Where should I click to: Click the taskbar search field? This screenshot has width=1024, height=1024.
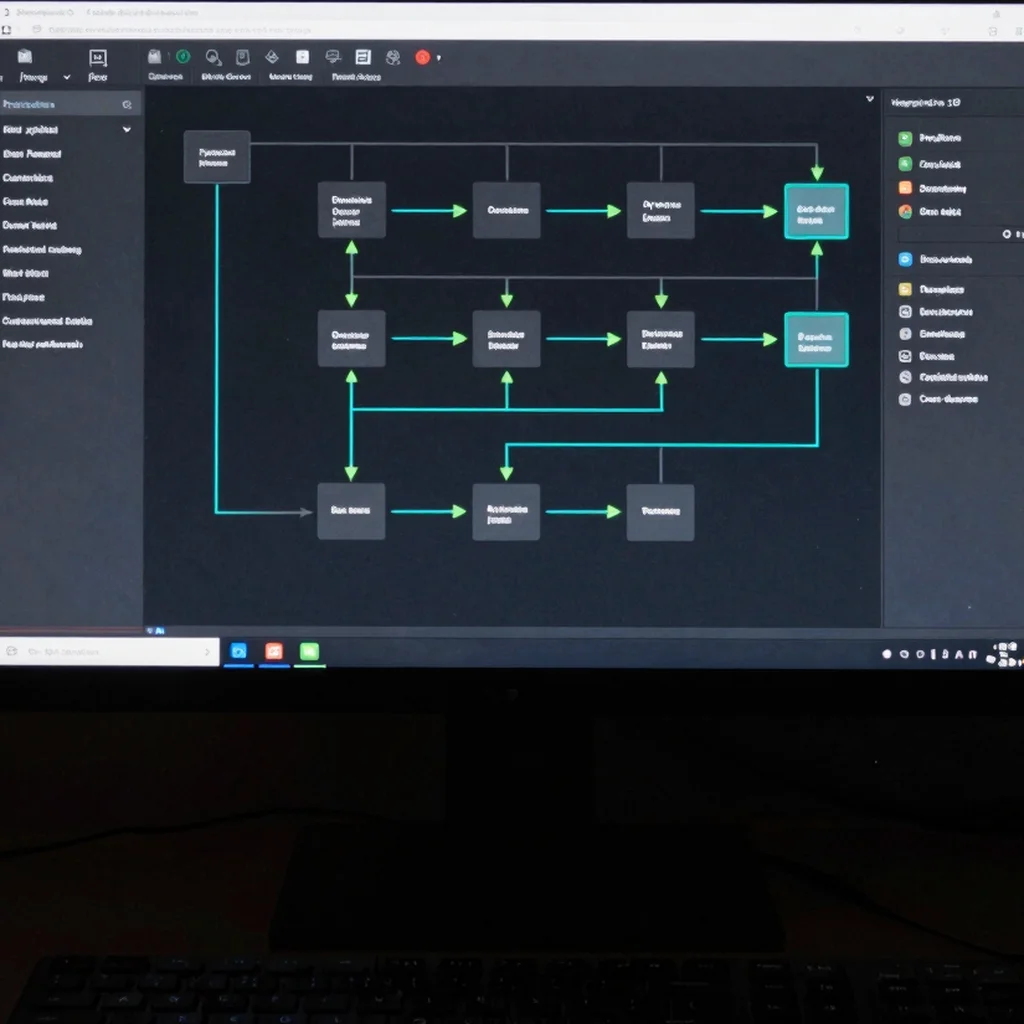tap(110, 652)
